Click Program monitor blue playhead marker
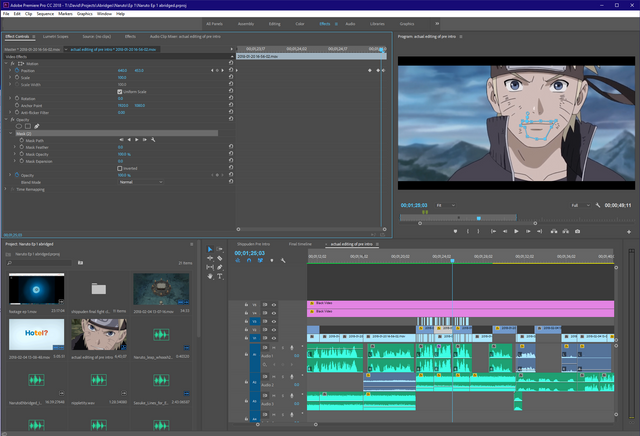This screenshot has width=640, height=436. 479,218
